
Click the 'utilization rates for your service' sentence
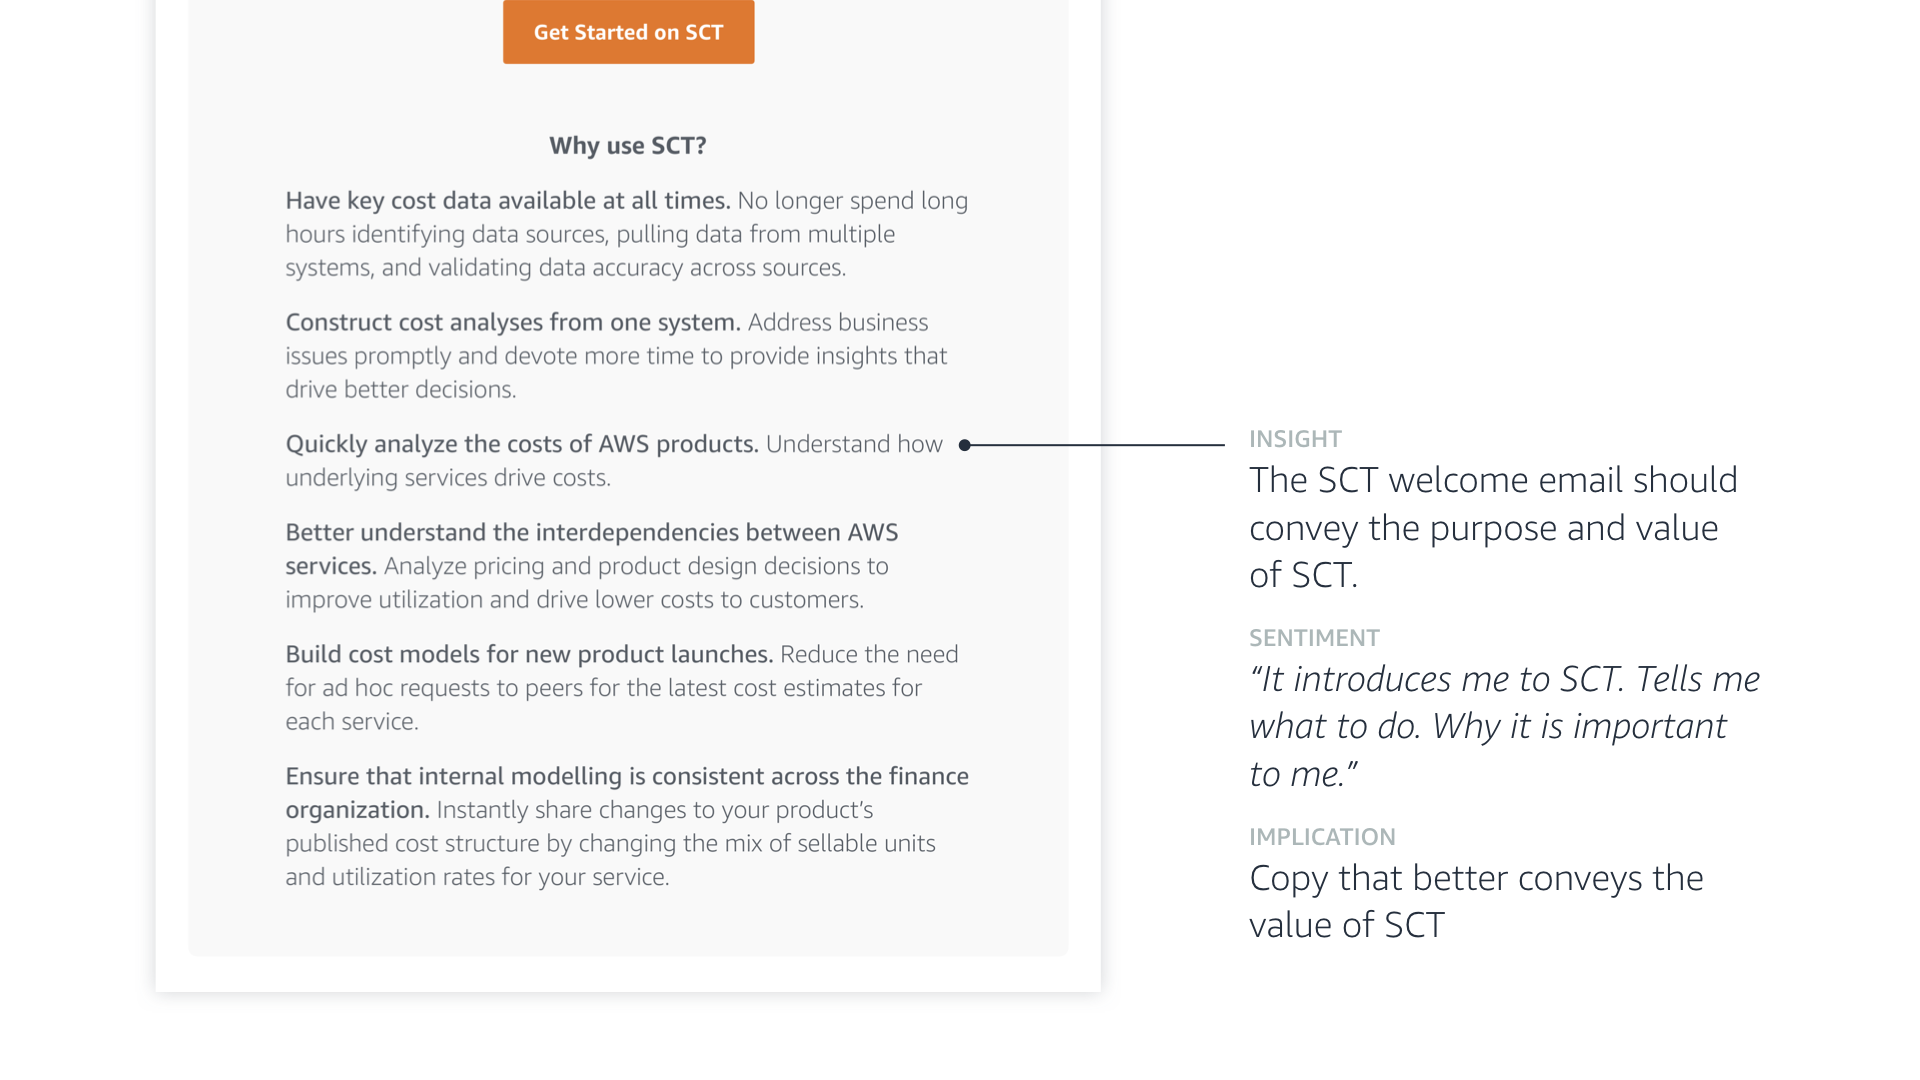click(477, 877)
